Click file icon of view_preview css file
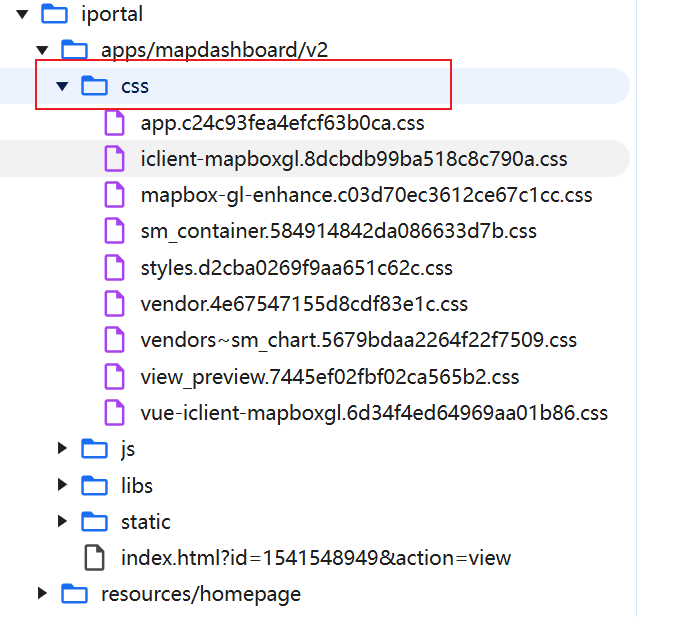Screen dimensions: 687x617 point(114,376)
